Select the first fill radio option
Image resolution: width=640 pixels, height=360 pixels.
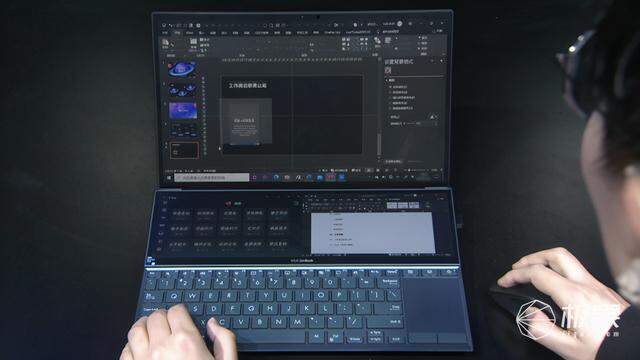[391, 87]
